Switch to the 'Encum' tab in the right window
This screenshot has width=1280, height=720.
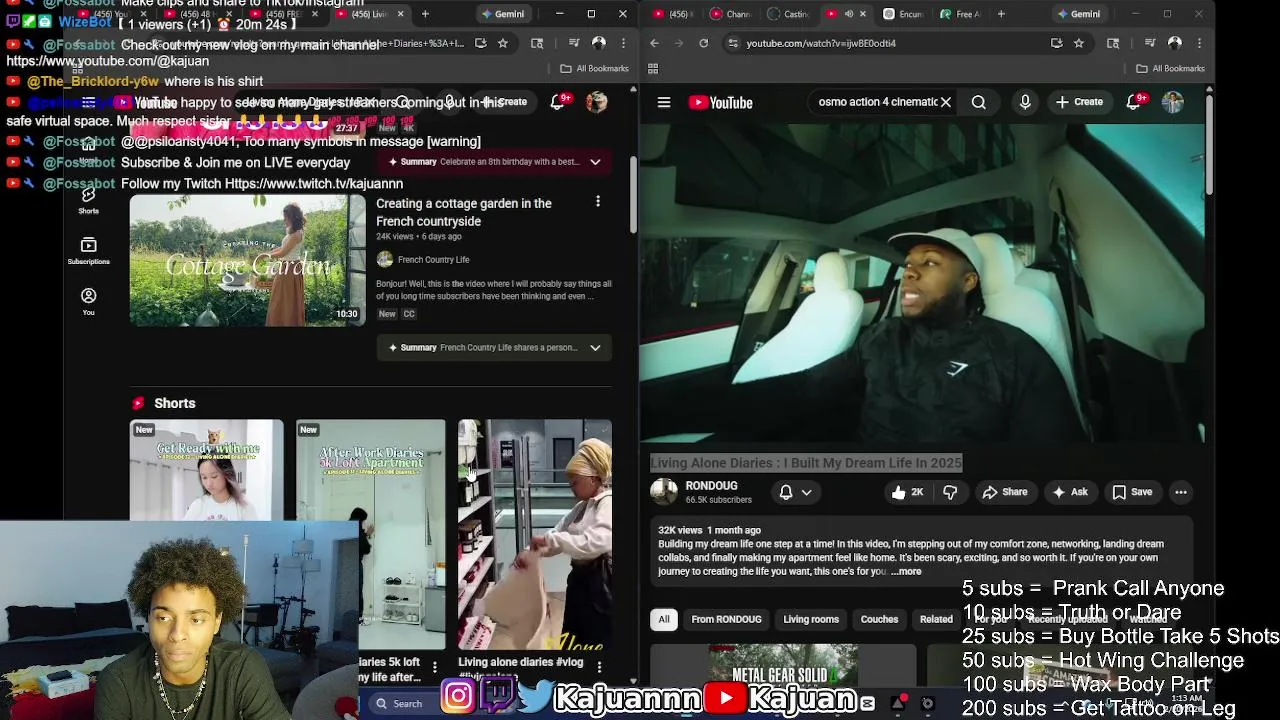tap(904, 14)
